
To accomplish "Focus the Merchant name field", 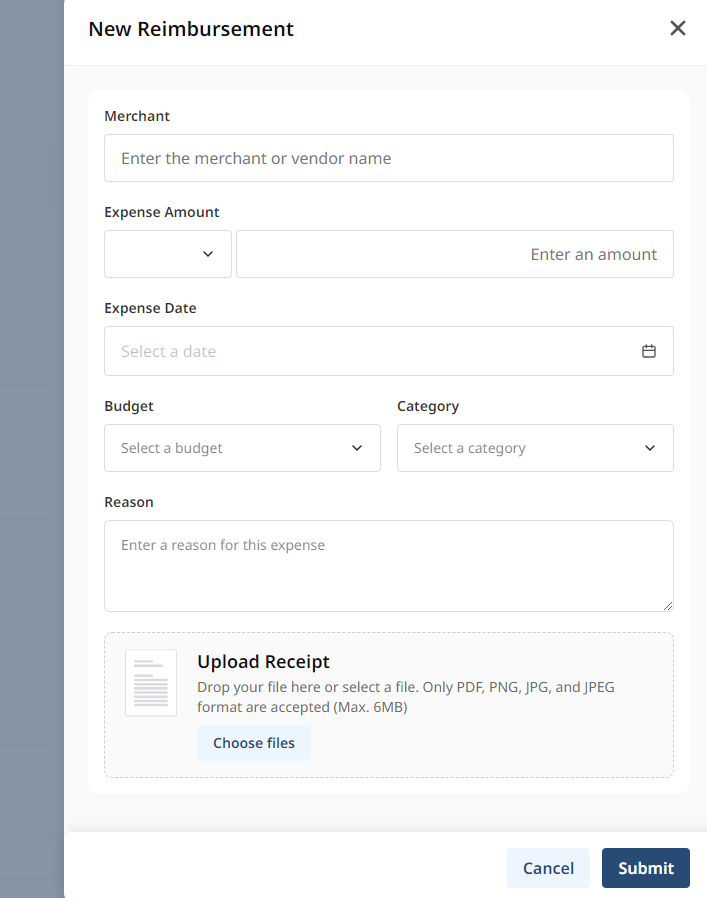I will coord(389,158).
